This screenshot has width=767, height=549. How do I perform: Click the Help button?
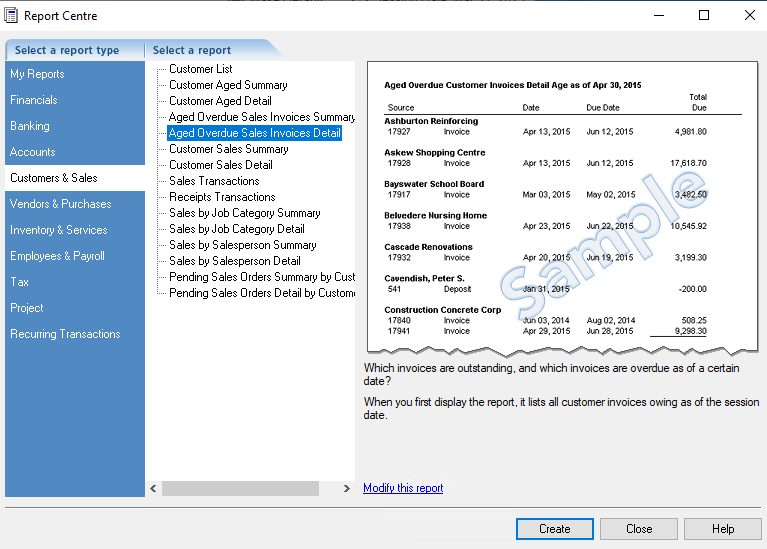(x=723, y=529)
